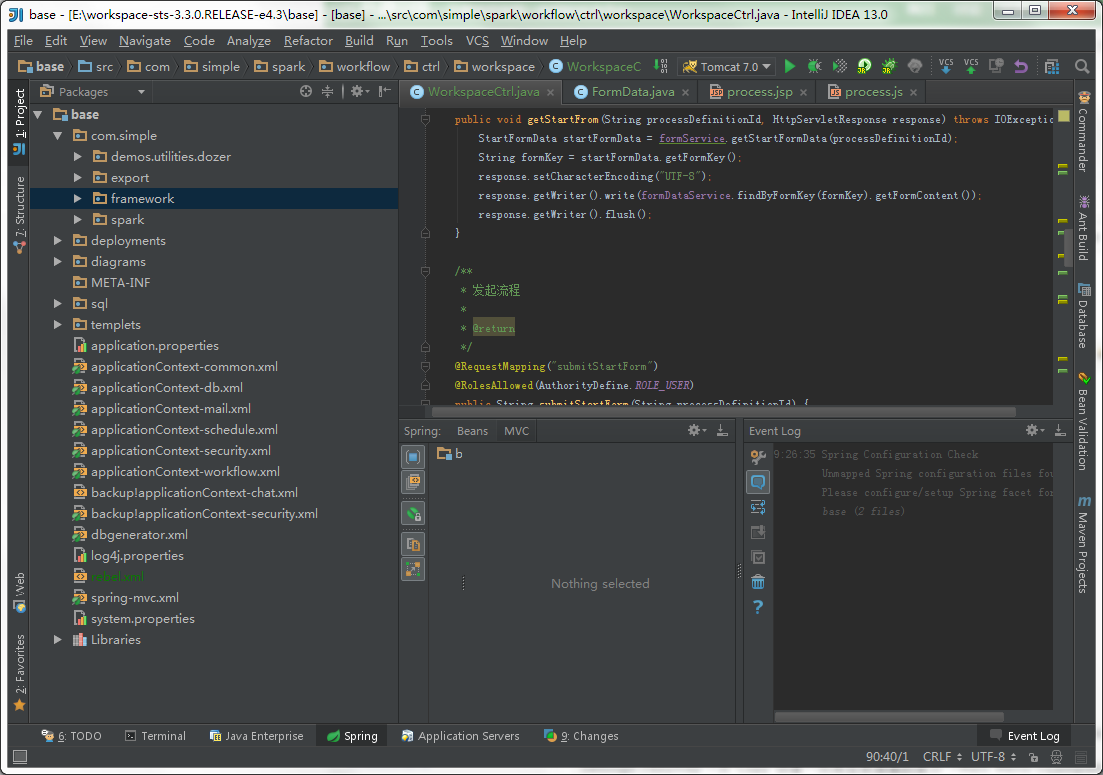Revert changes with the purple undo arrow

[x=1021, y=67]
